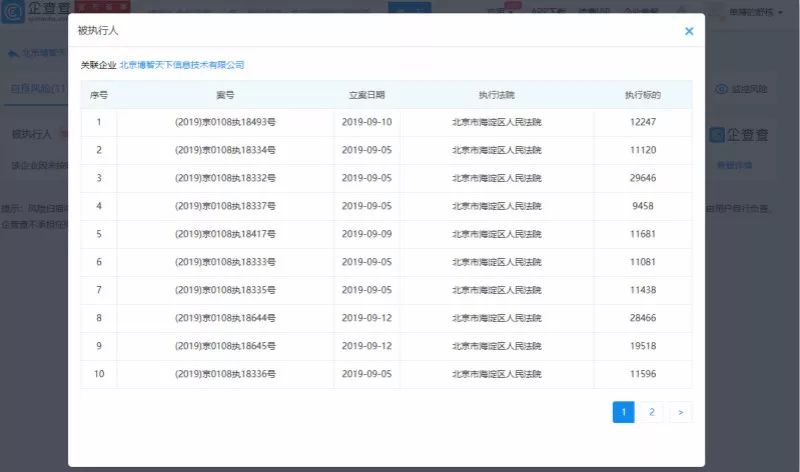Click the 监控风险 eye icon

(721, 89)
